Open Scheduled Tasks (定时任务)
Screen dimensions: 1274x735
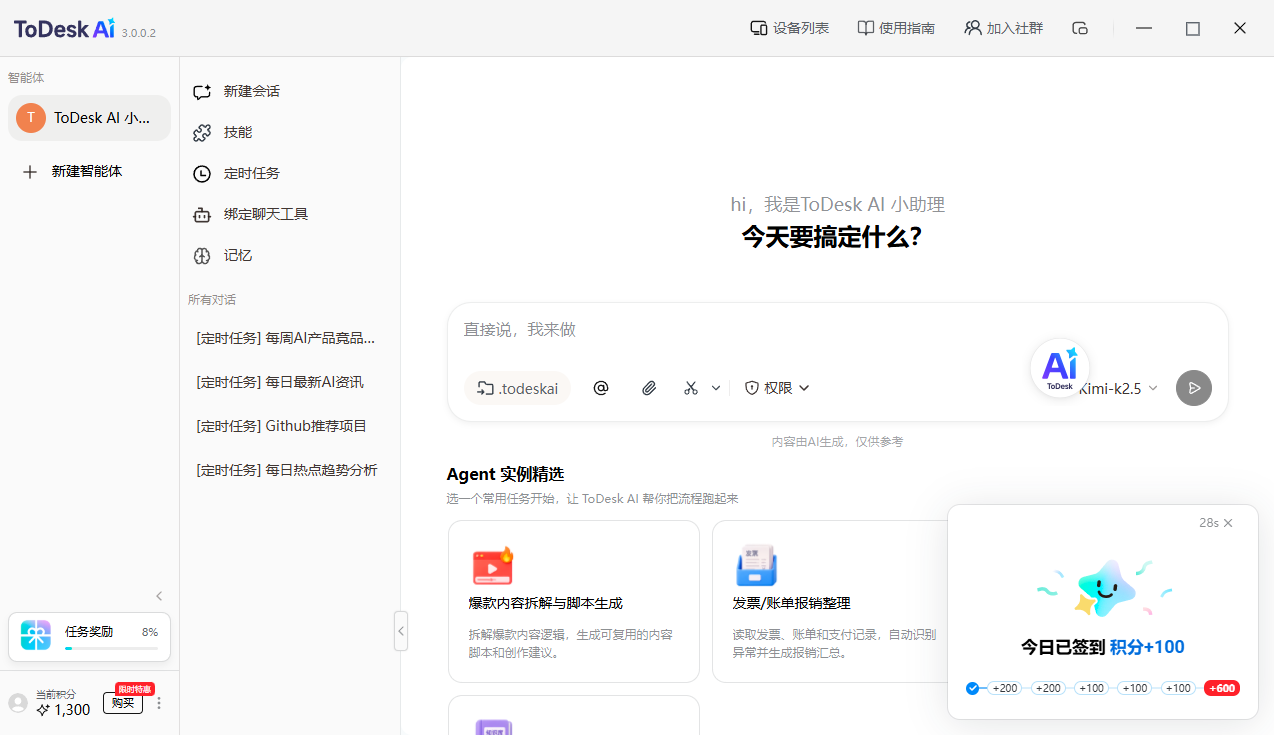[290, 173]
